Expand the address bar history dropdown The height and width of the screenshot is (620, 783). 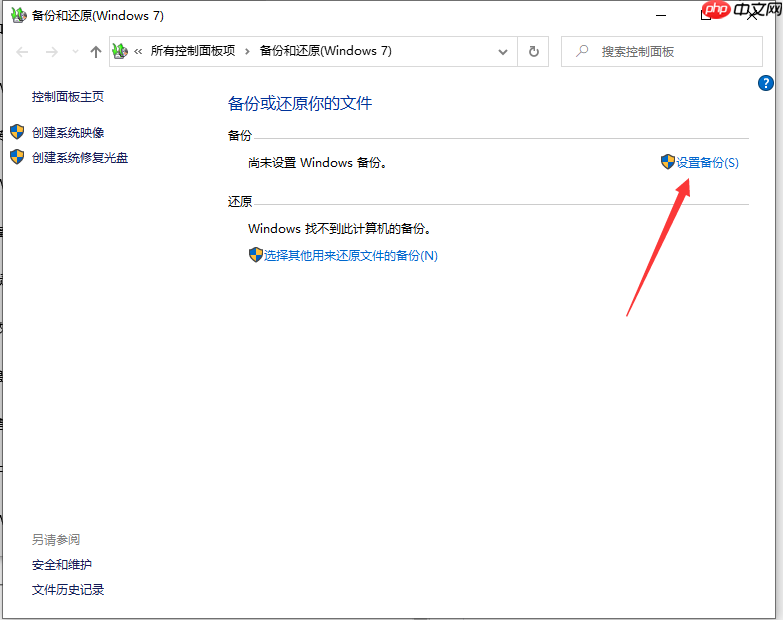pyautogui.click(x=503, y=51)
